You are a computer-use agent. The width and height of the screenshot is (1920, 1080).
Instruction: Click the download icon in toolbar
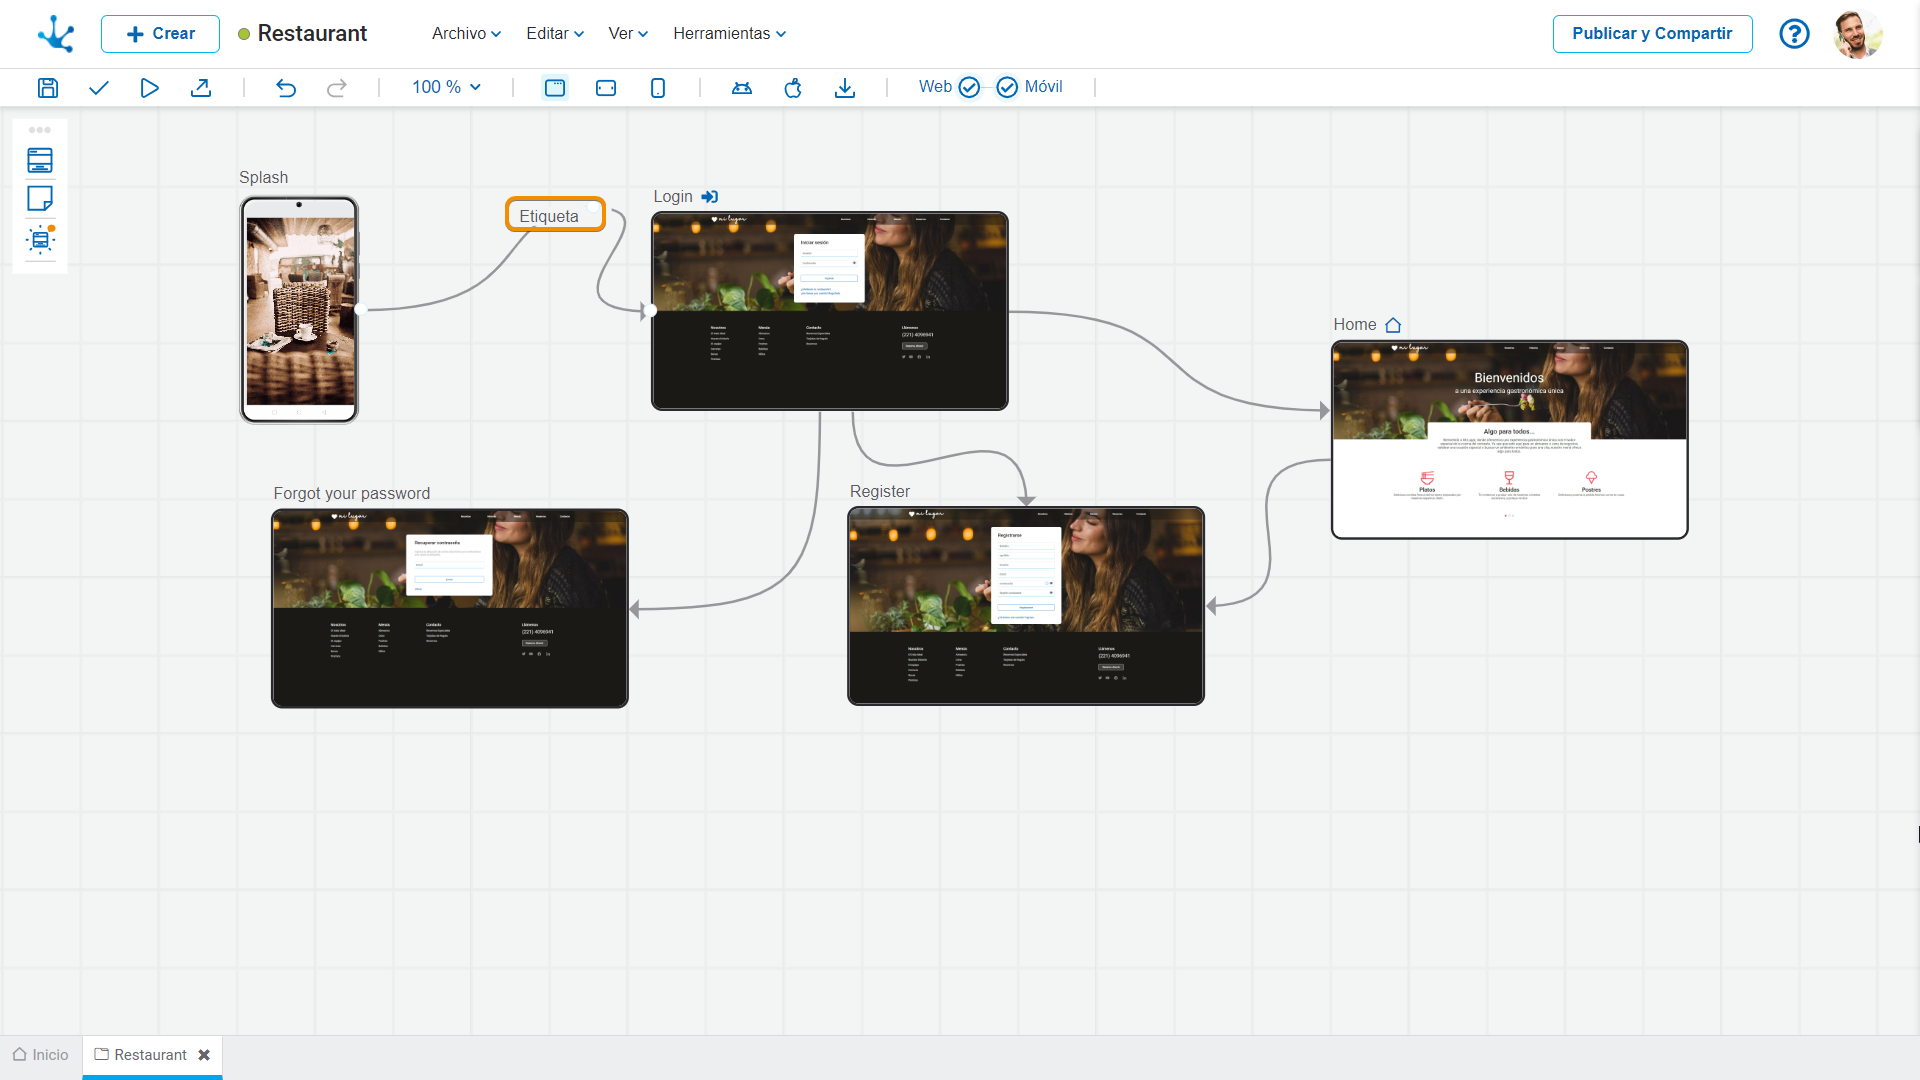pyautogui.click(x=844, y=87)
